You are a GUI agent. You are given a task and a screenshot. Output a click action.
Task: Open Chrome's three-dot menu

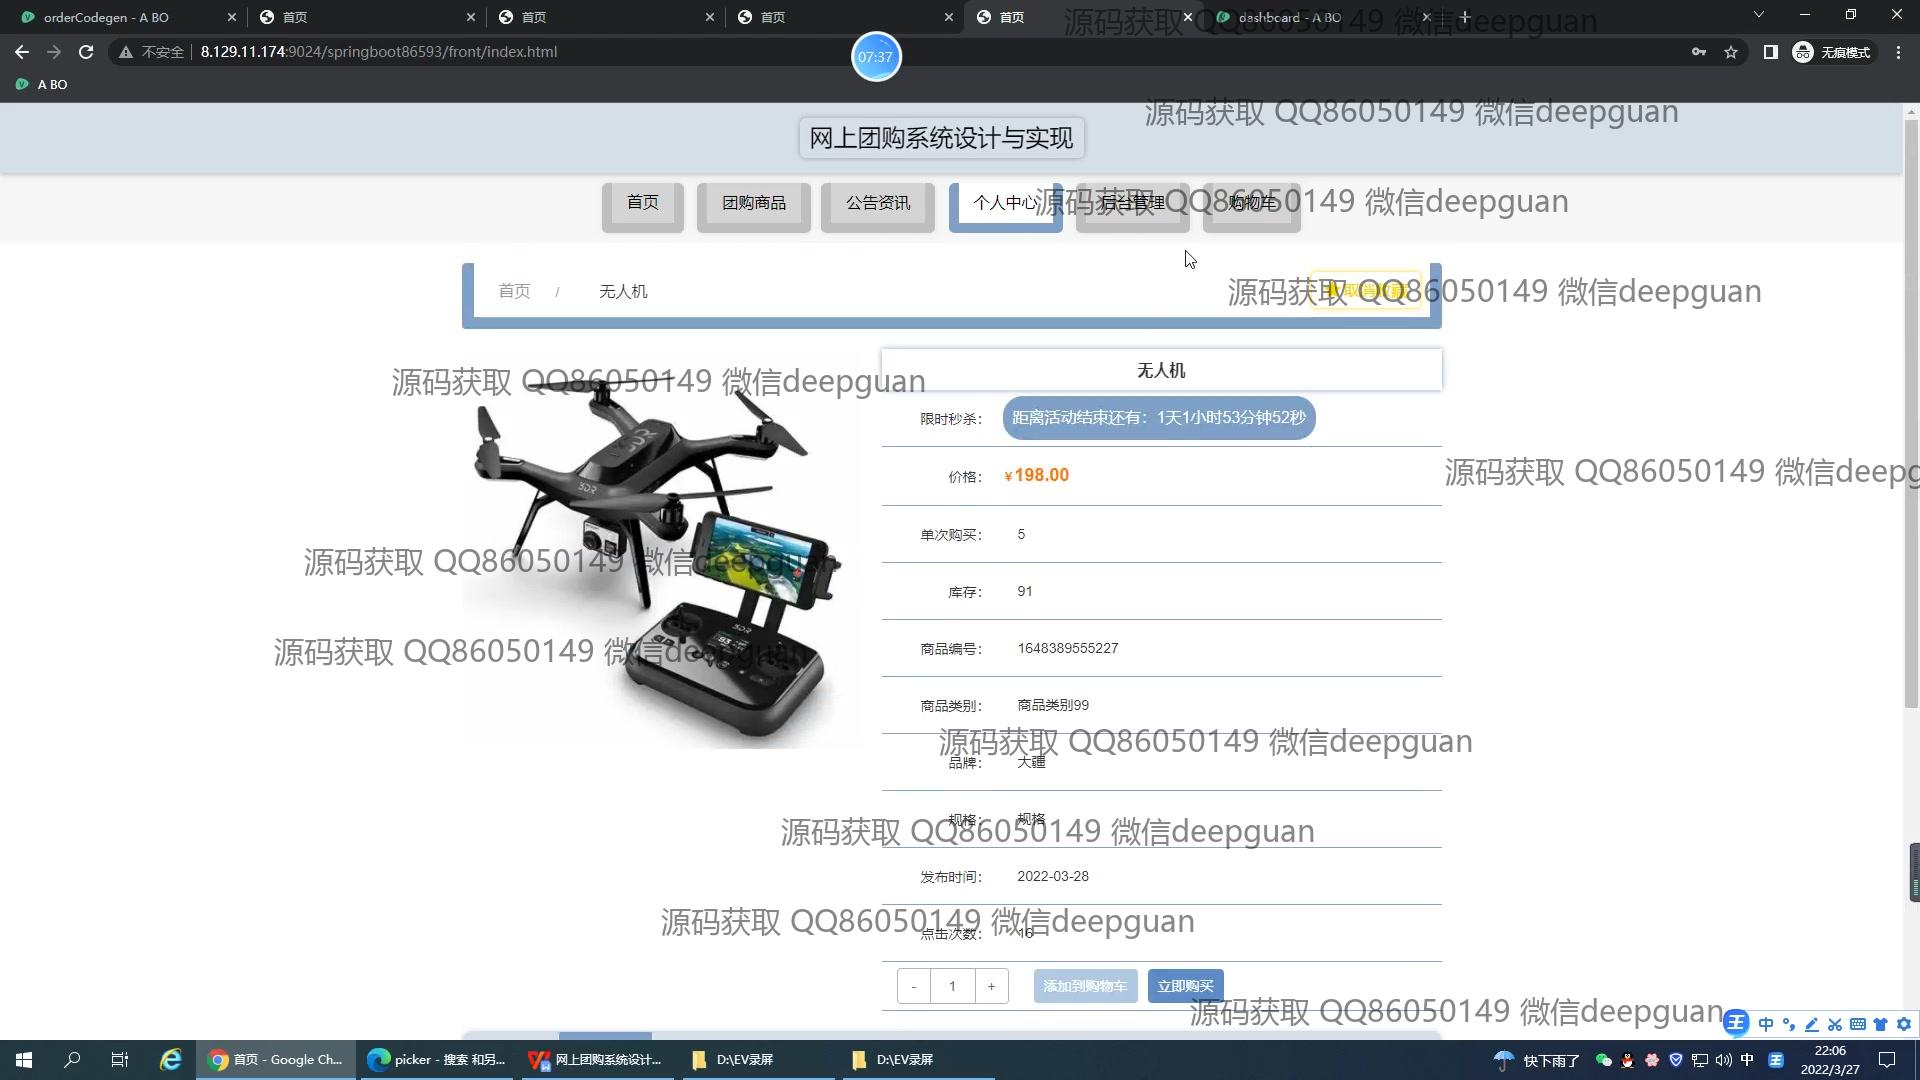click(x=1898, y=52)
